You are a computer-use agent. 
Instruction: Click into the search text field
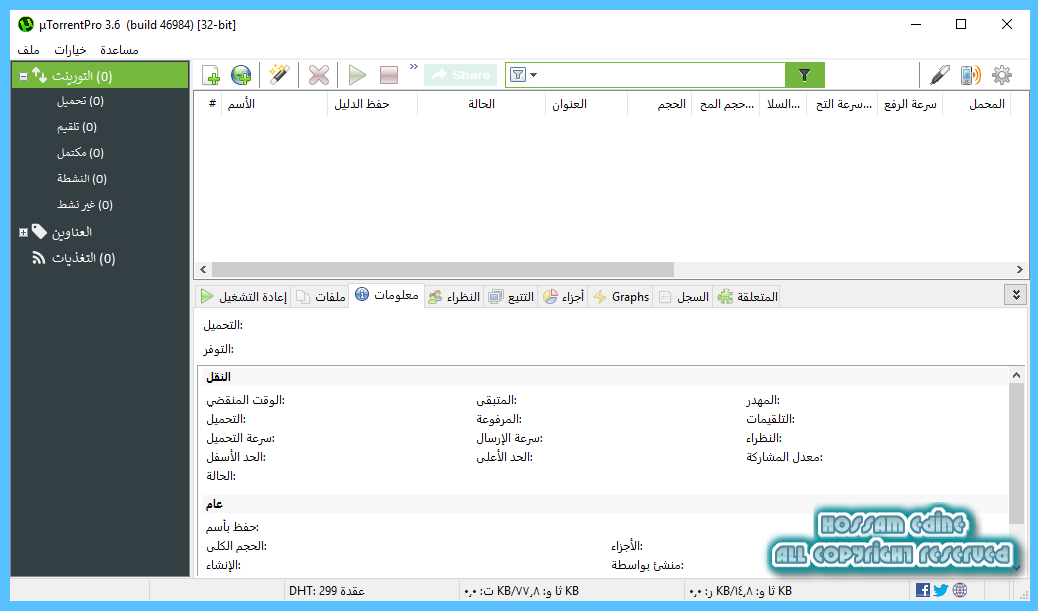click(662, 75)
